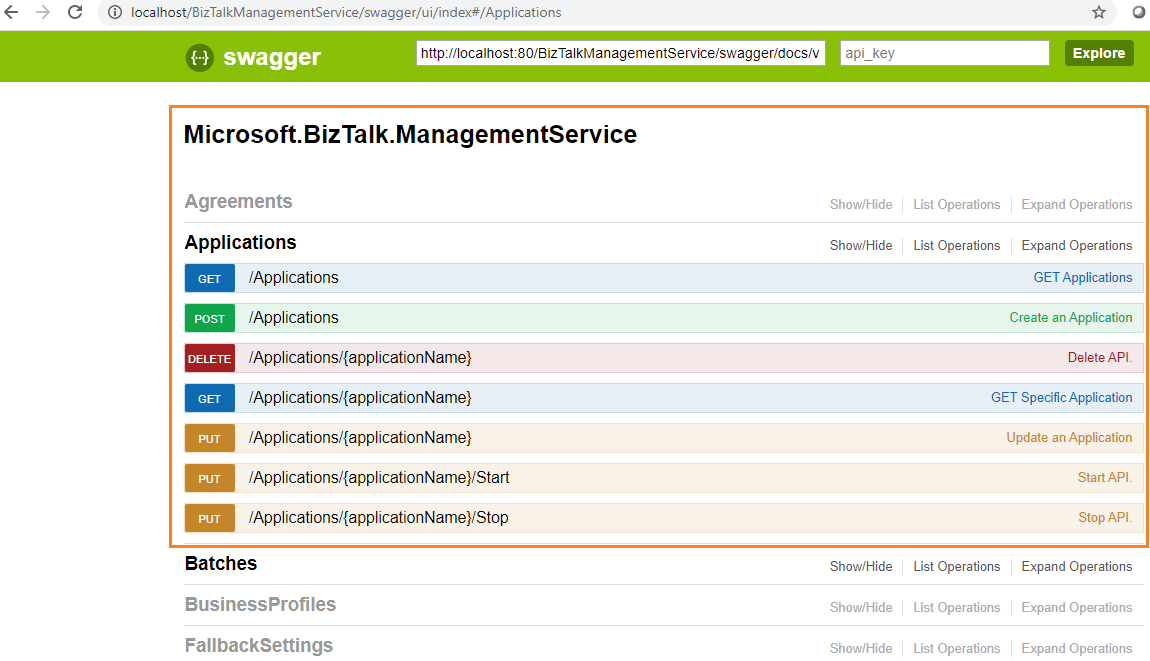Click Expand Operations for Applications

[1077, 246]
